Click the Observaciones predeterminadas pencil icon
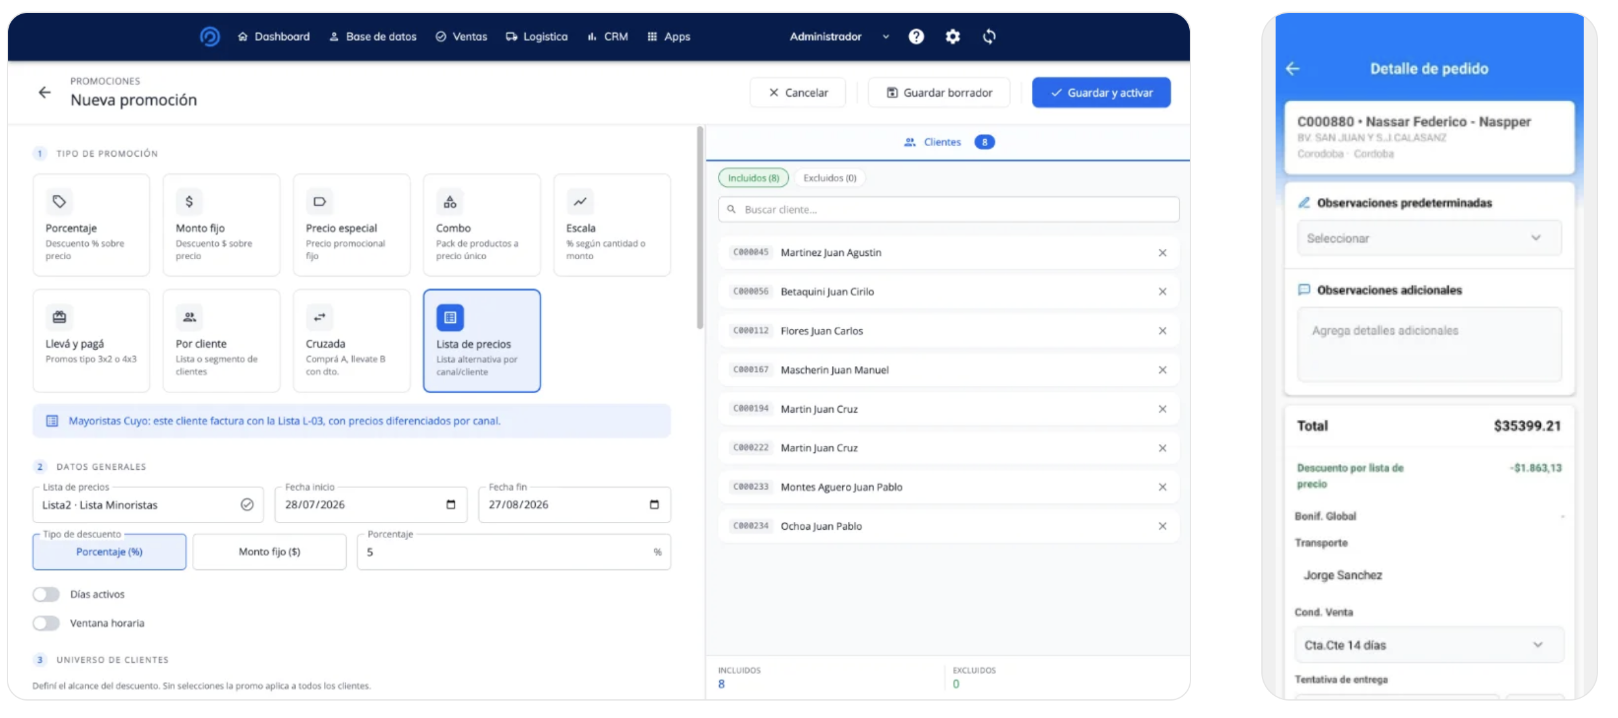 point(1304,203)
